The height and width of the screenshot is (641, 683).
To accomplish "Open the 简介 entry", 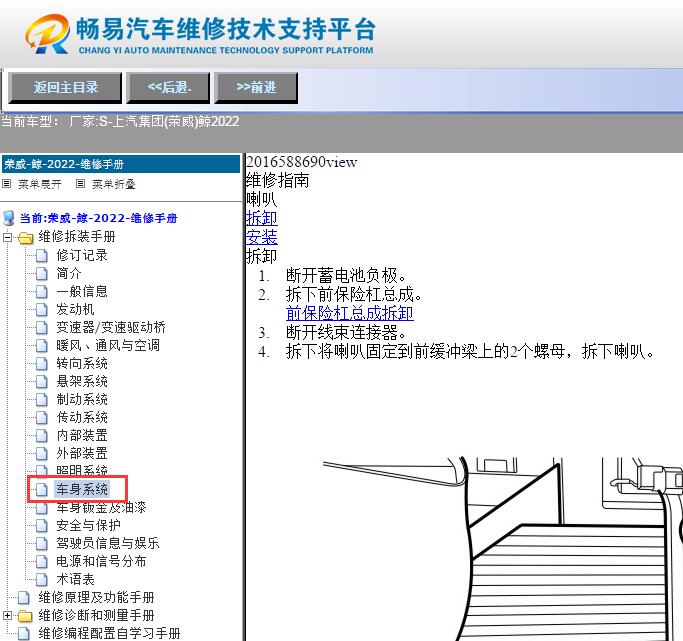I will pos(69,273).
